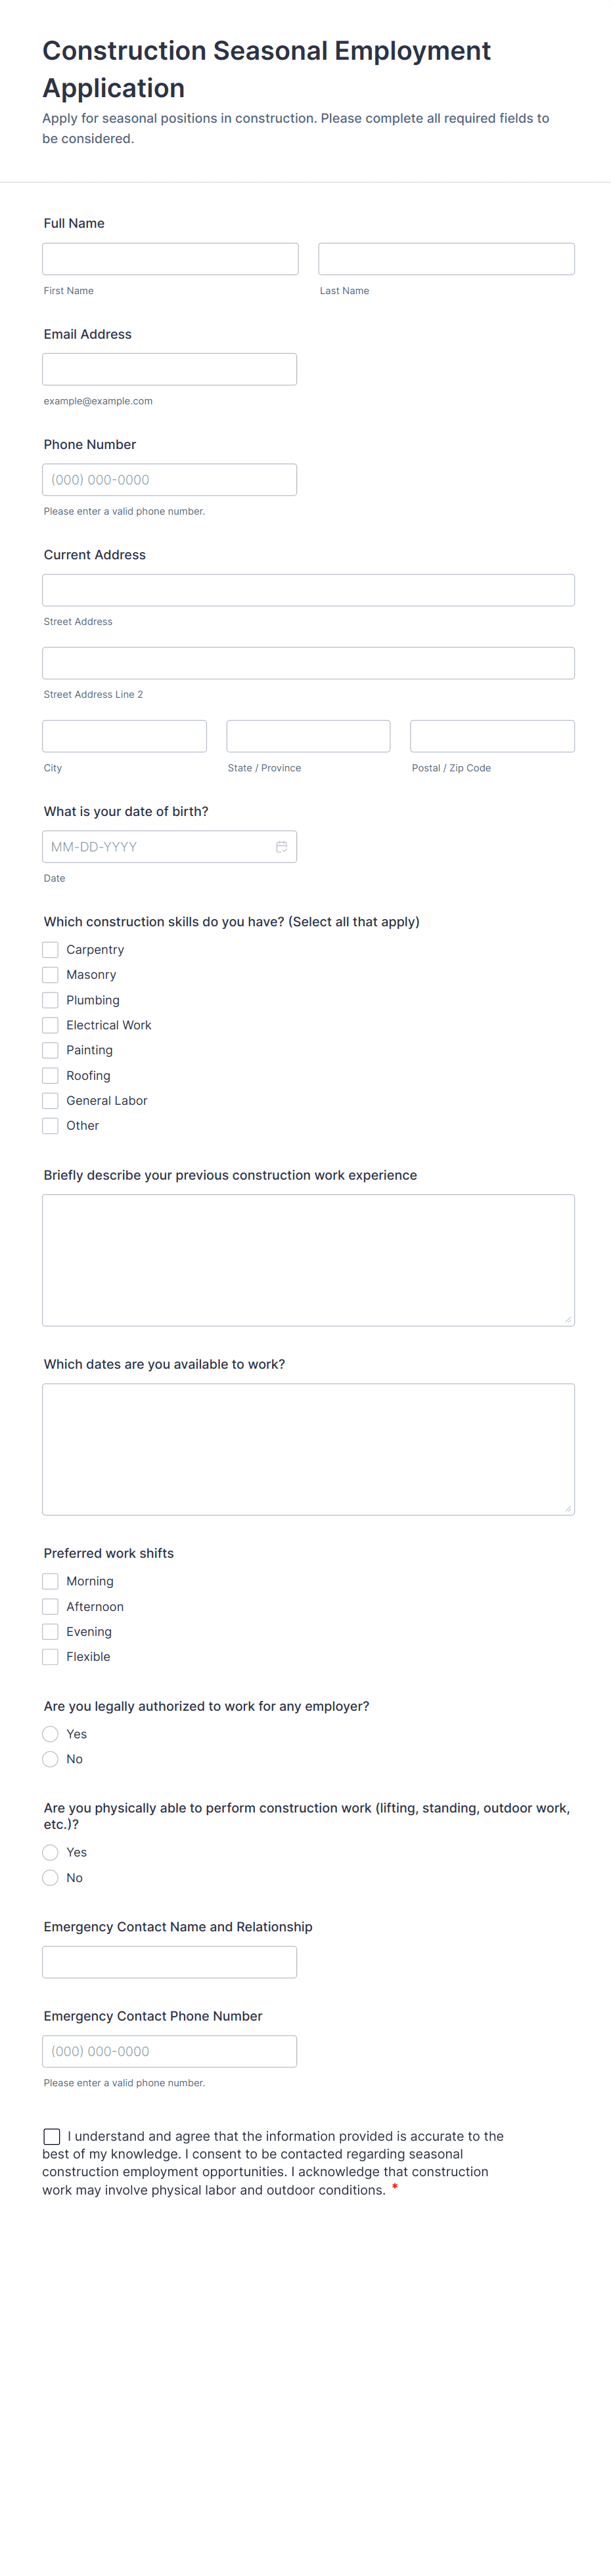Agree to the information accuracy statement
Screen dimensions: 611x2576
tap(51, 2136)
